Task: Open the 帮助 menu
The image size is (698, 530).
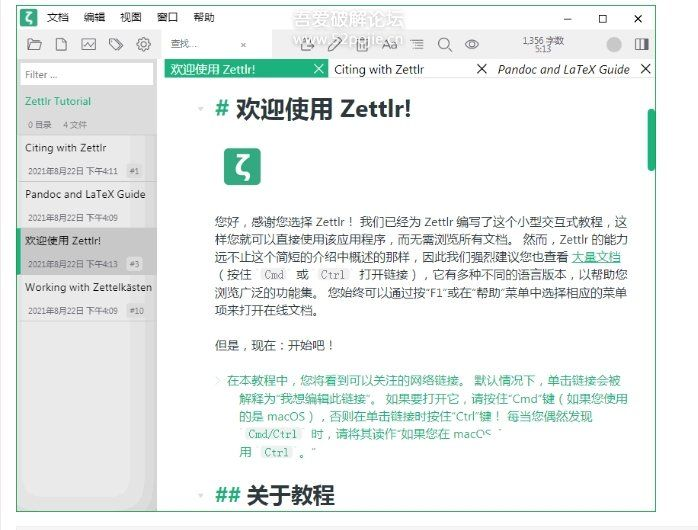Action: point(204,17)
